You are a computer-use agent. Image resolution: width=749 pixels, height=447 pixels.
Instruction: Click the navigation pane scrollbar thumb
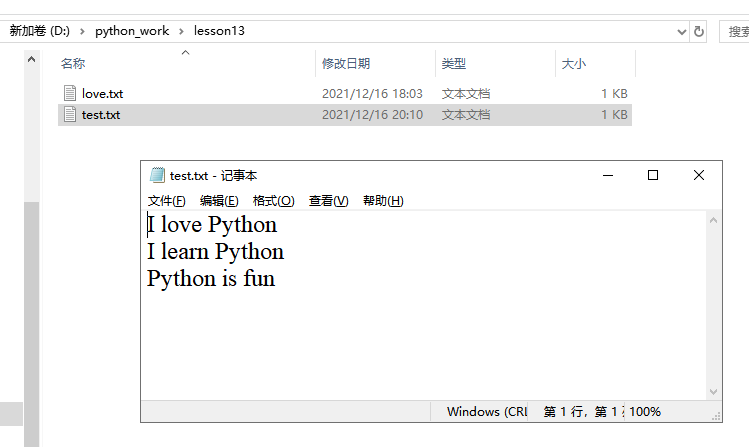pyautogui.click(x=32, y=325)
